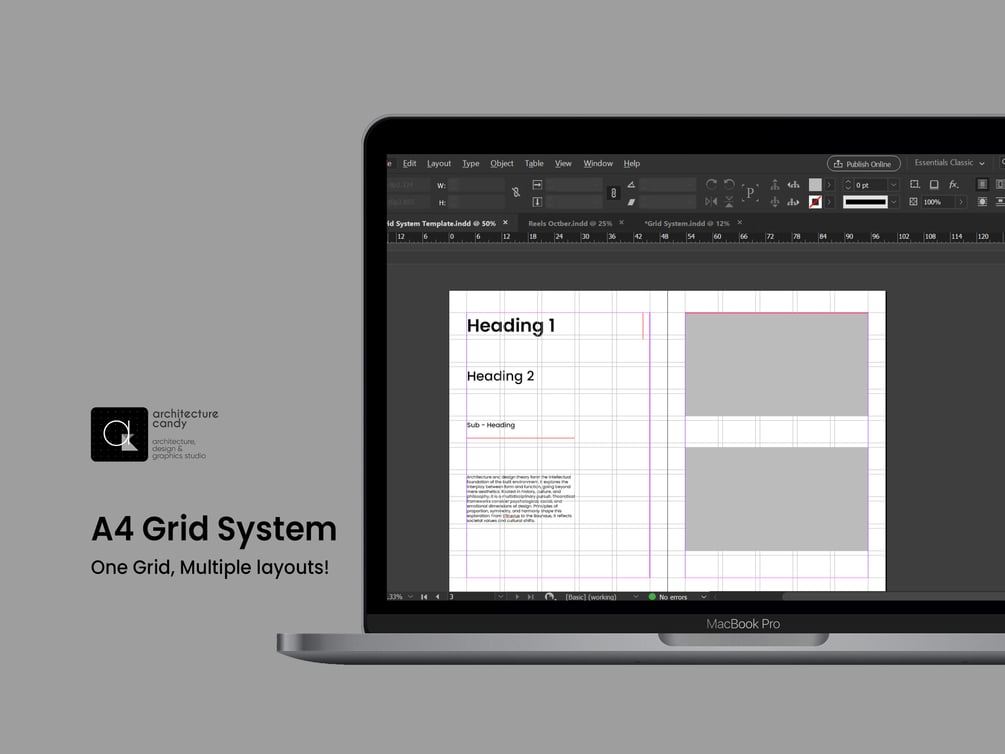The width and height of the screenshot is (1005, 754).
Task: Click the stroke weight stepper arrows
Action: click(848, 185)
